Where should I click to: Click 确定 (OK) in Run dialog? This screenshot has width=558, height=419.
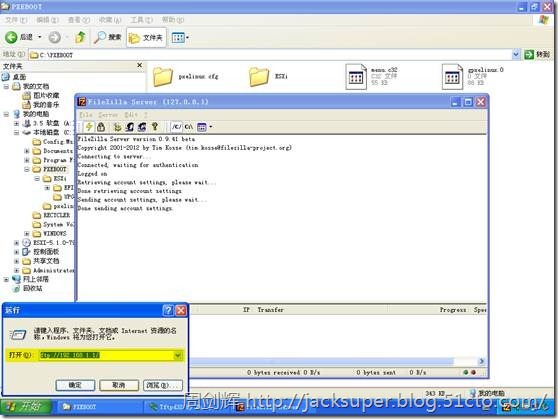click(75, 385)
